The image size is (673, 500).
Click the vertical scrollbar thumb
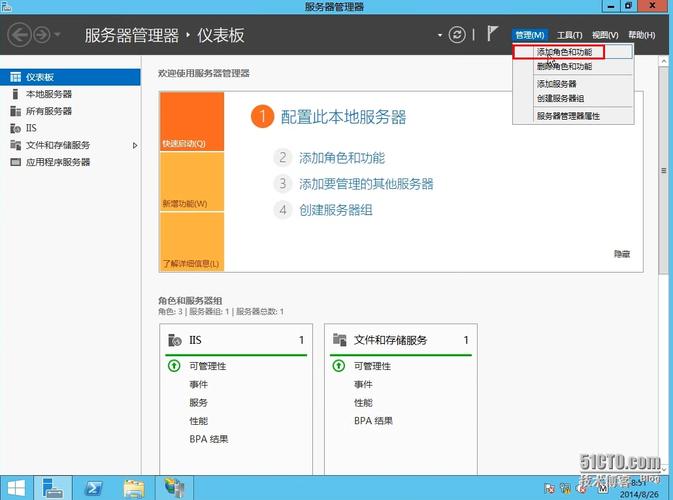coord(664,170)
